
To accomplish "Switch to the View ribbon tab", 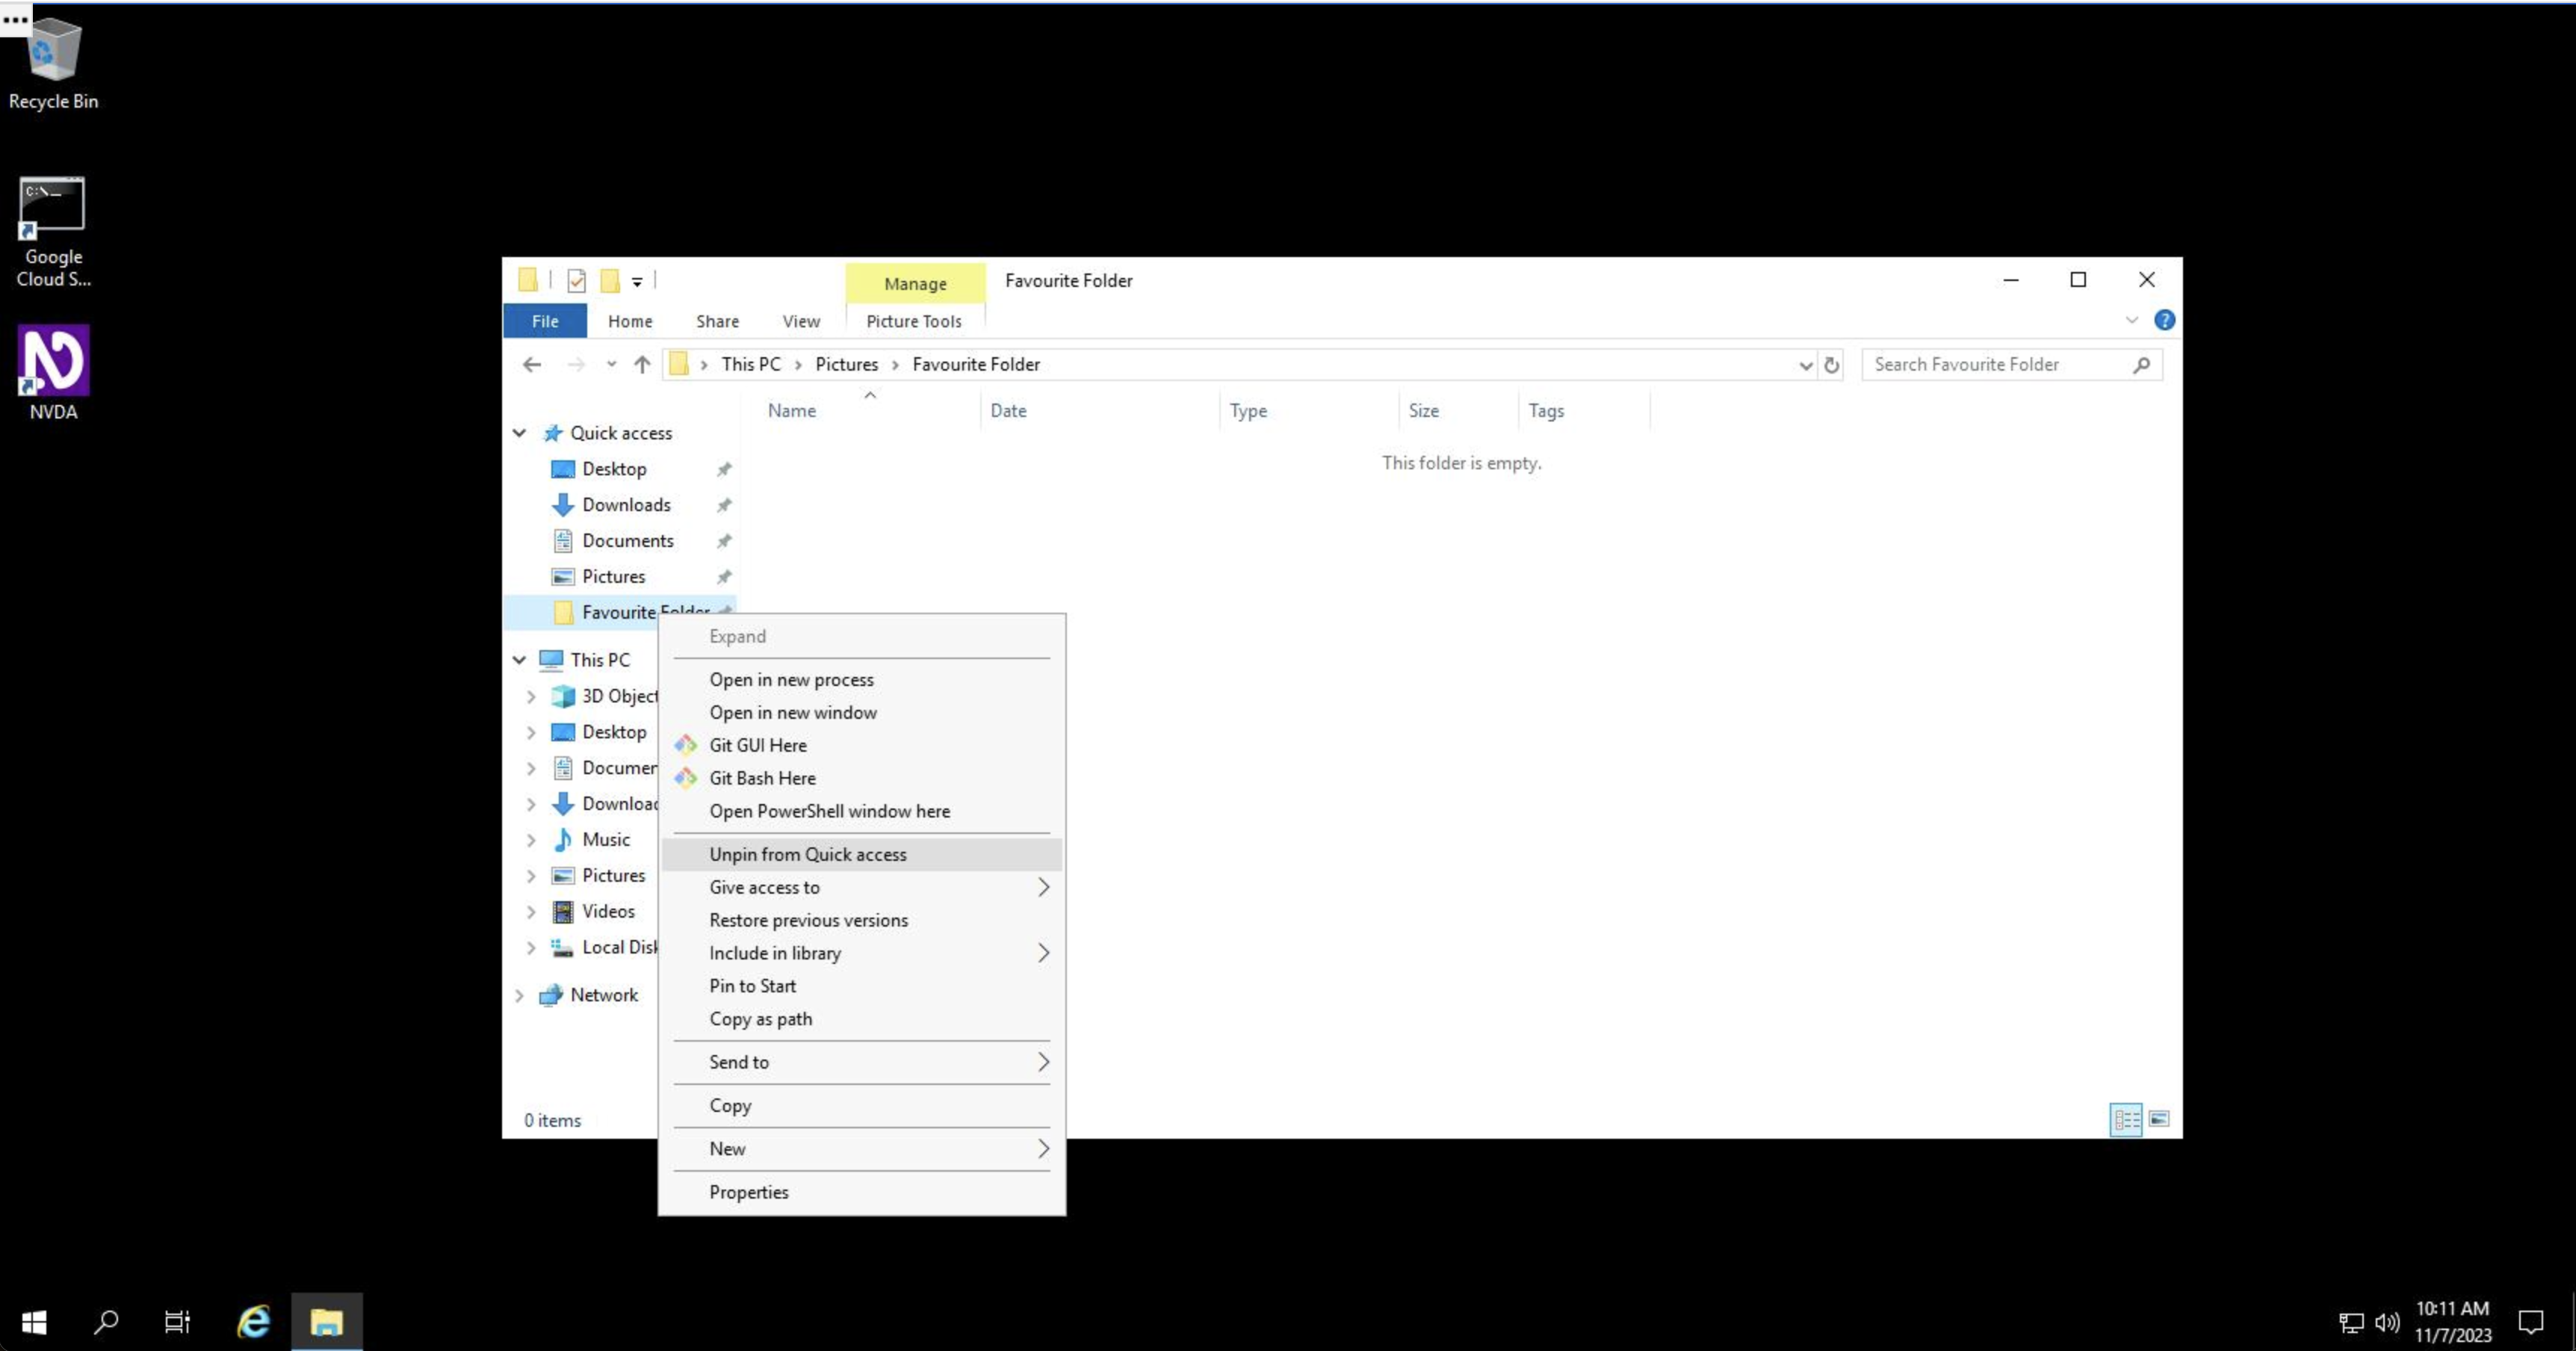I will click(x=800, y=321).
